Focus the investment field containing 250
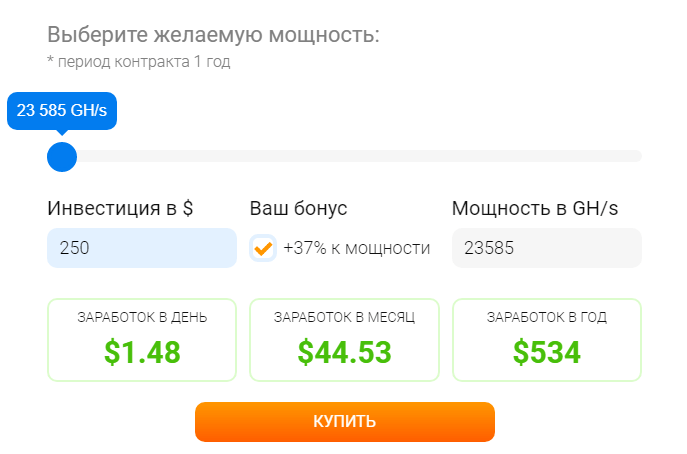This screenshot has width=687, height=454. coord(141,248)
